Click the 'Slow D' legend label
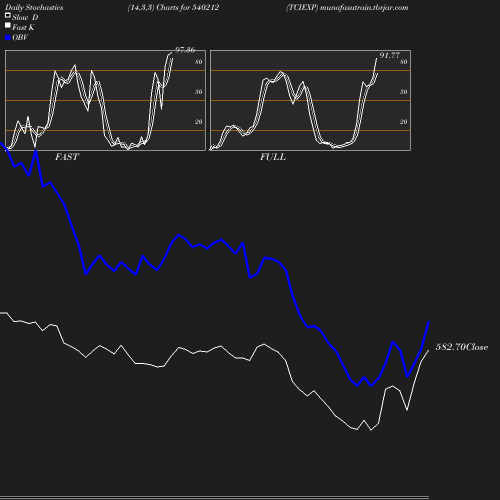 25,17
